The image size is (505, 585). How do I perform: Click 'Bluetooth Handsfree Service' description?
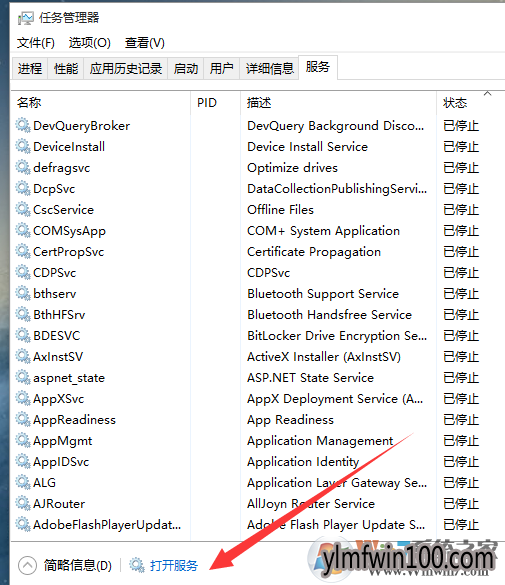click(x=329, y=315)
